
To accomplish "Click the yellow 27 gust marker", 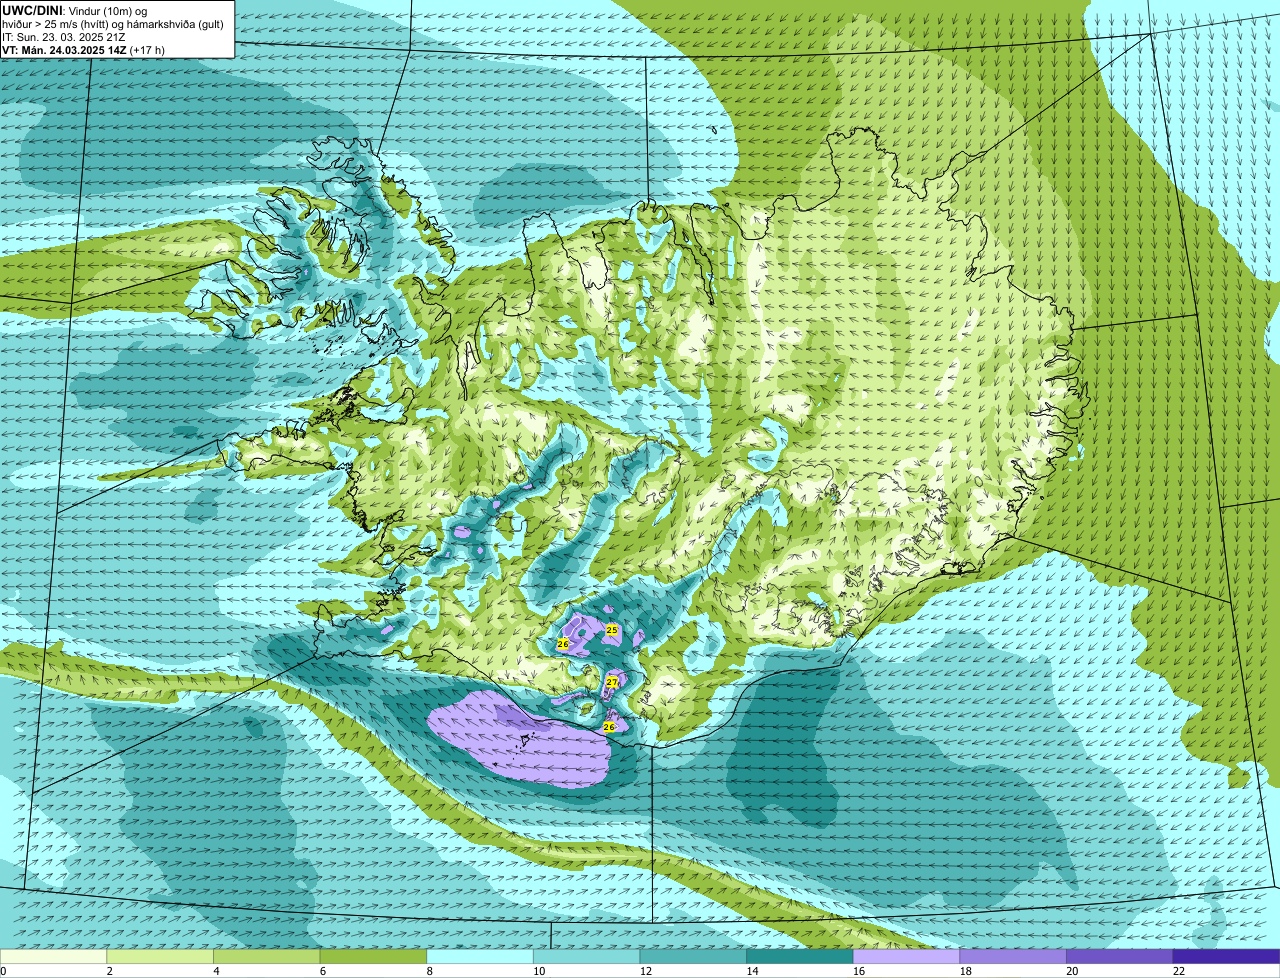I will pos(612,681).
